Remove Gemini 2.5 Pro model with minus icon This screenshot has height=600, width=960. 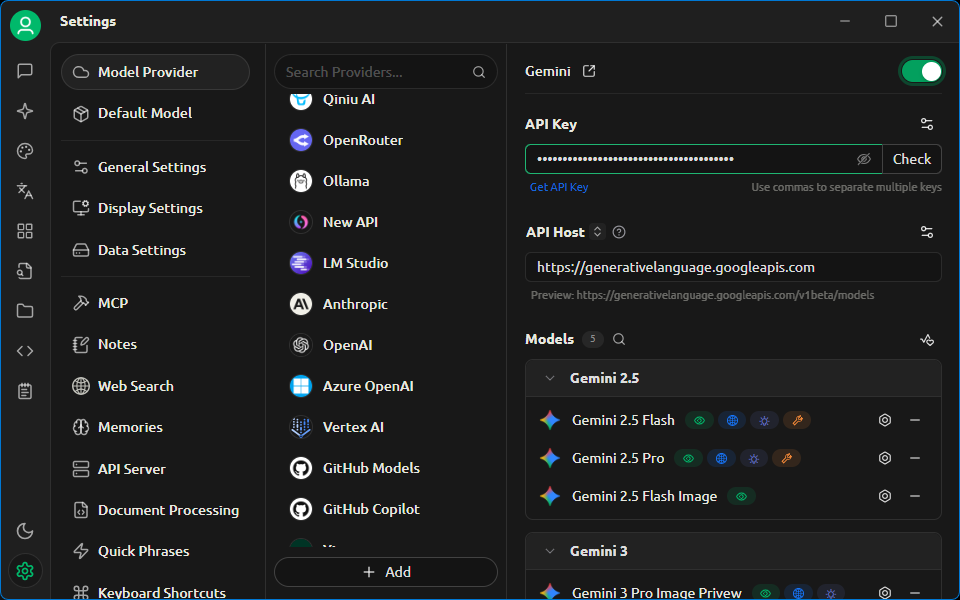coord(914,458)
